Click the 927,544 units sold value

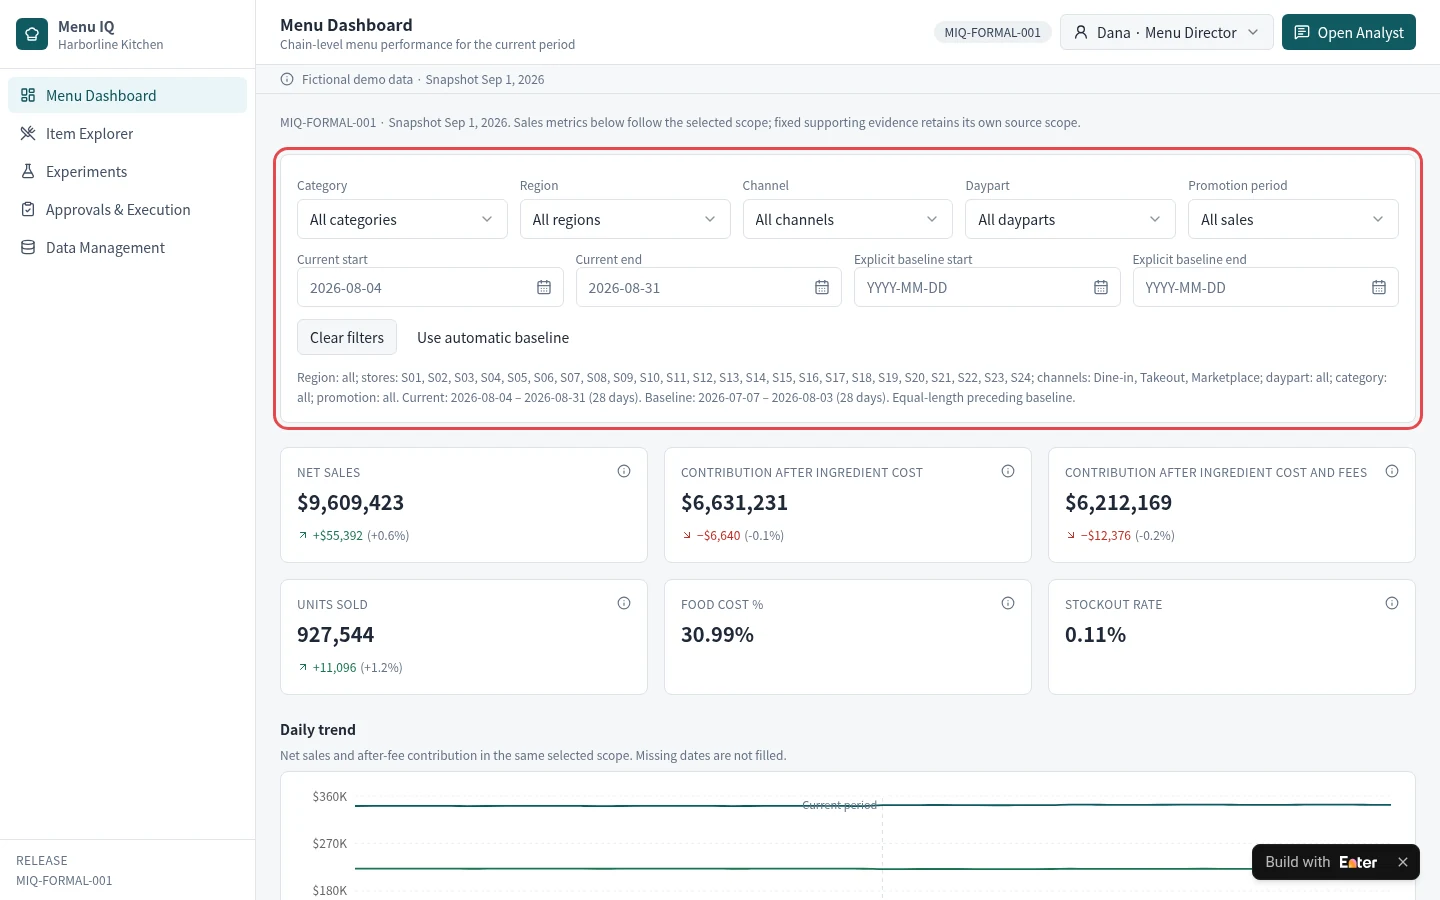pyautogui.click(x=336, y=635)
